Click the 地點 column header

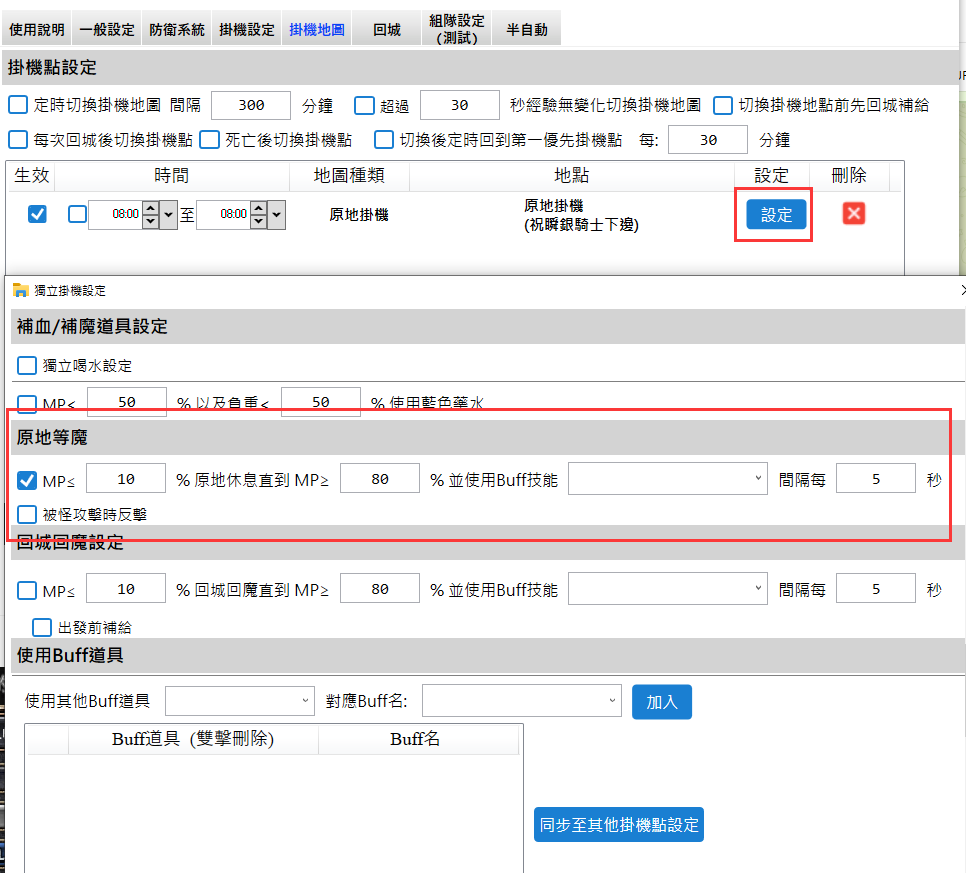571,176
